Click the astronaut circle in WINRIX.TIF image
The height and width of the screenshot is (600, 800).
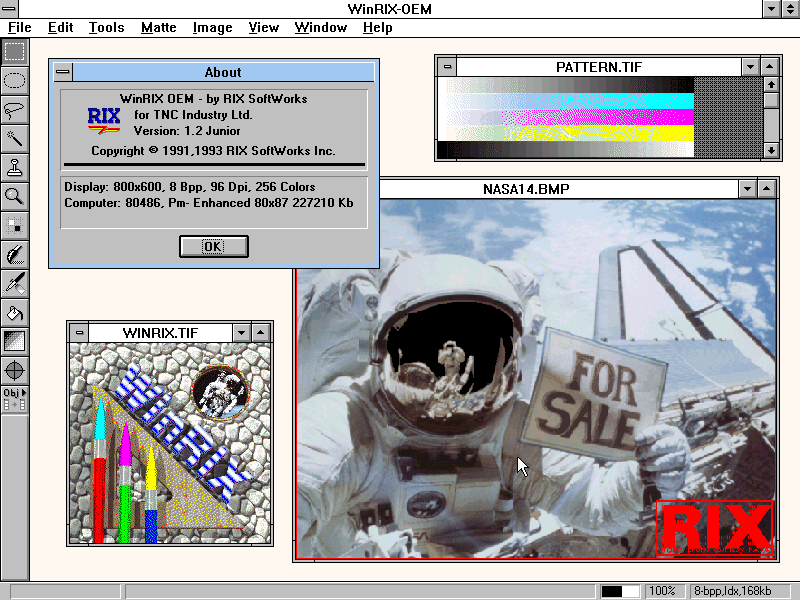tap(220, 392)
